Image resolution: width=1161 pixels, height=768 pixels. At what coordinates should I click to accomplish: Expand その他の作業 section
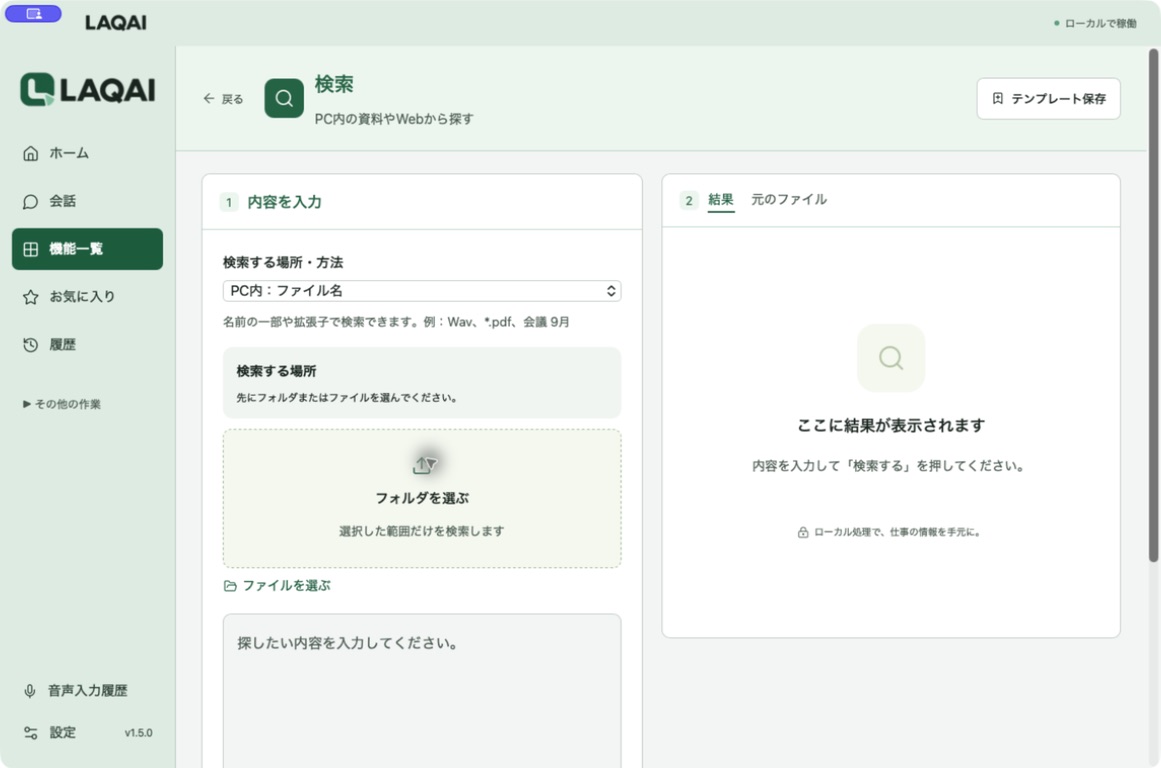tap(62, 404)
